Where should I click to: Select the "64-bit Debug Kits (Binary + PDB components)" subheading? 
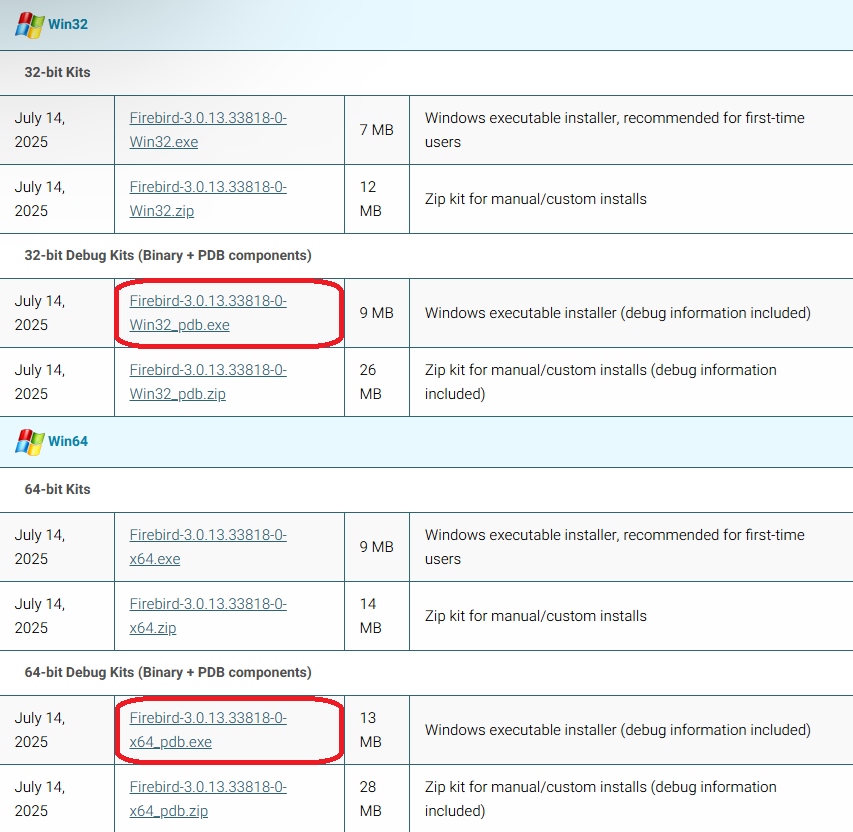click(x=168, y=673)
